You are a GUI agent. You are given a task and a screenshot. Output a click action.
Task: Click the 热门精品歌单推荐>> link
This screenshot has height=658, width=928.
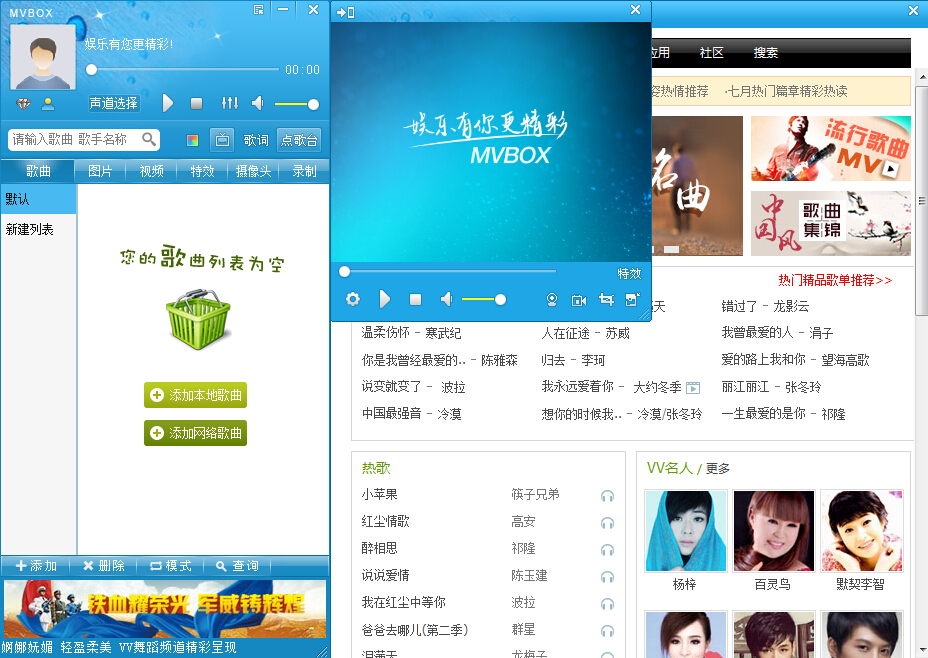(835, 280)
